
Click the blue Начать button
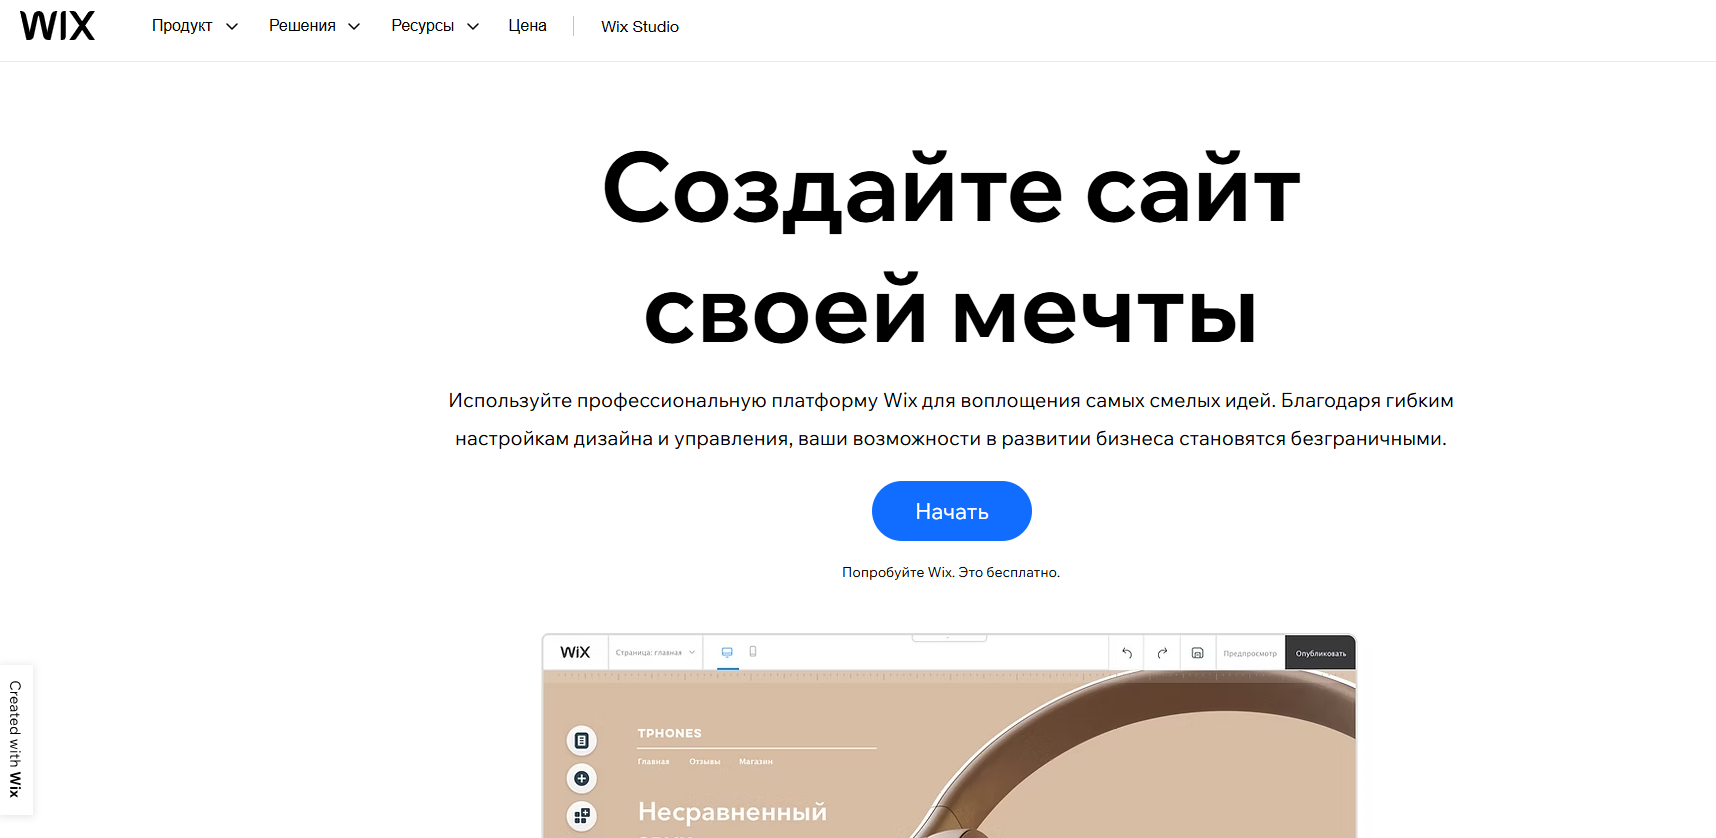(x=952, y=511)
